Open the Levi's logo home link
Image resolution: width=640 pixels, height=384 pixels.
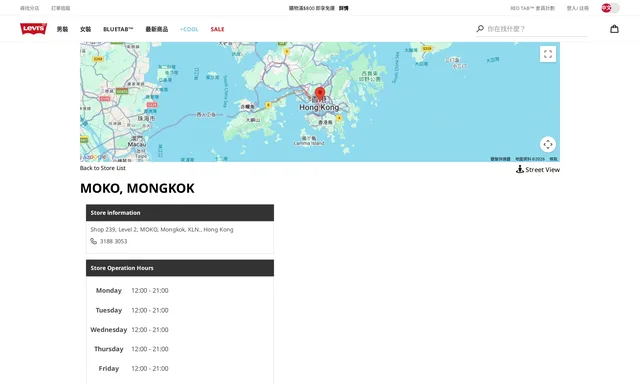(33, 29)
